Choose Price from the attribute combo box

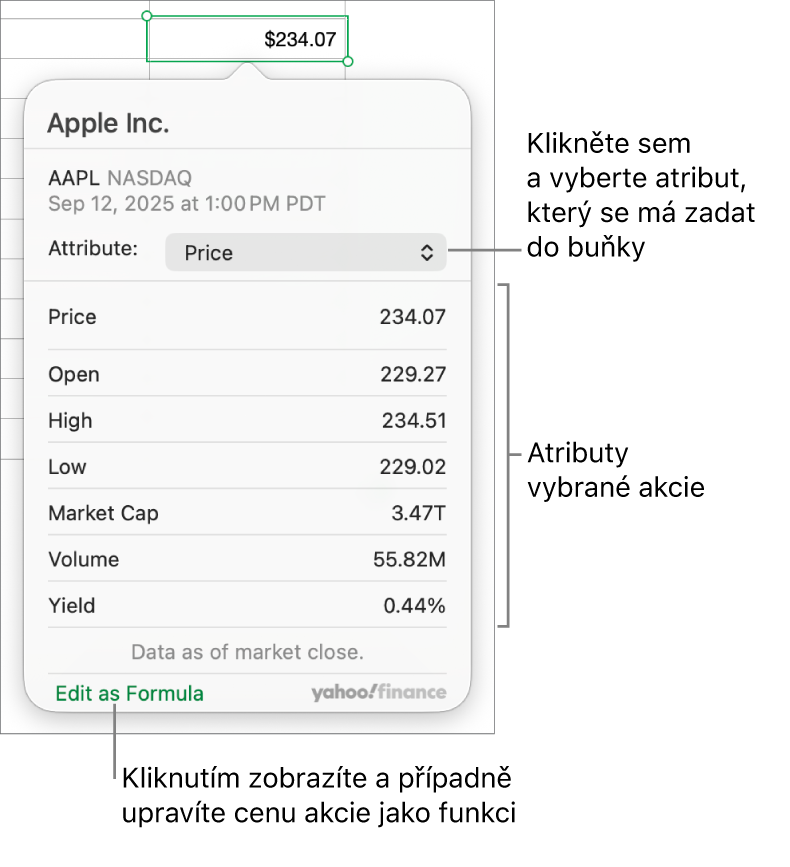coord(305,252)
